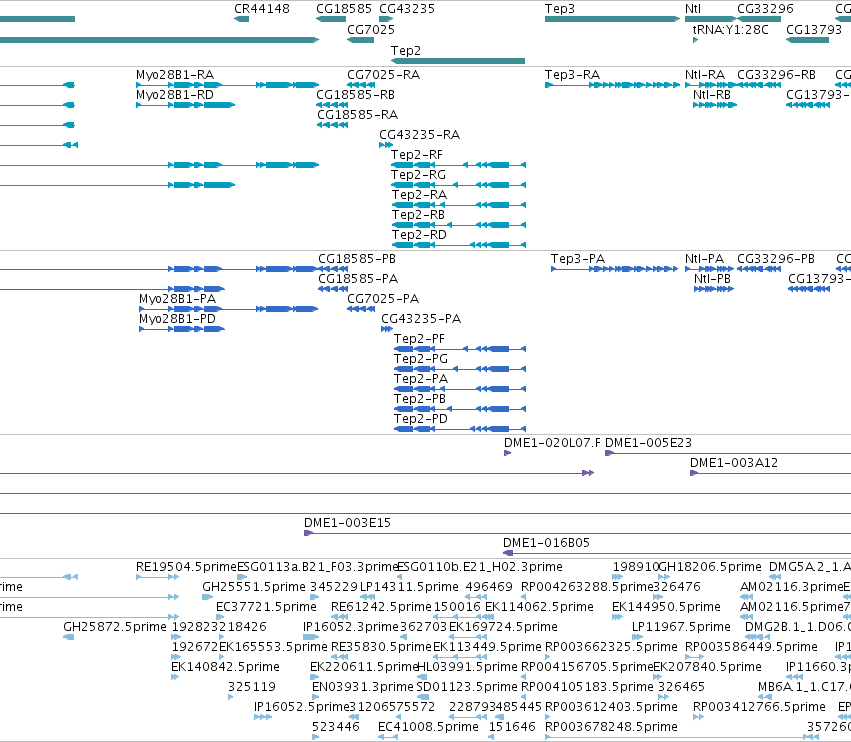The image size is (851, 742).
Task: Click the CR44148 gene label
Action: point(262,9)
